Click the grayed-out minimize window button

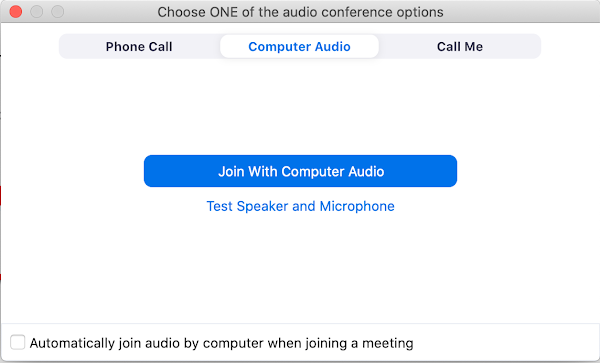click(37, 11)
